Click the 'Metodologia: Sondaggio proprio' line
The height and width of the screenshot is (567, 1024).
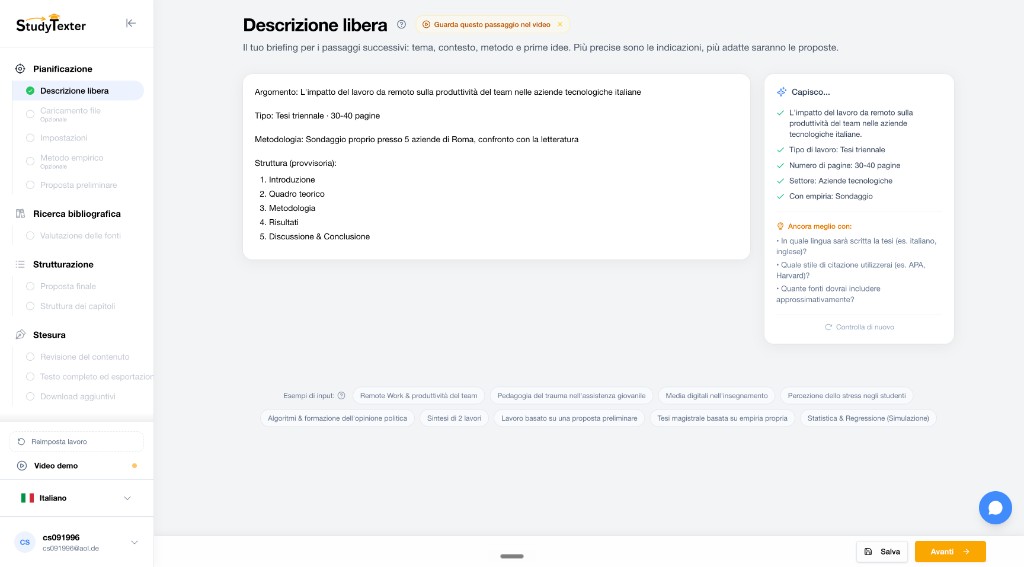coord(416,139)
